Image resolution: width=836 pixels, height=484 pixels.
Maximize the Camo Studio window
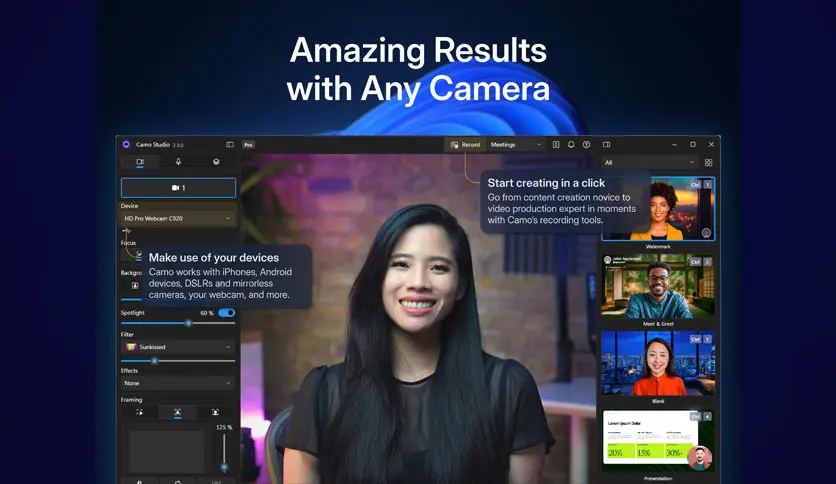693,144
